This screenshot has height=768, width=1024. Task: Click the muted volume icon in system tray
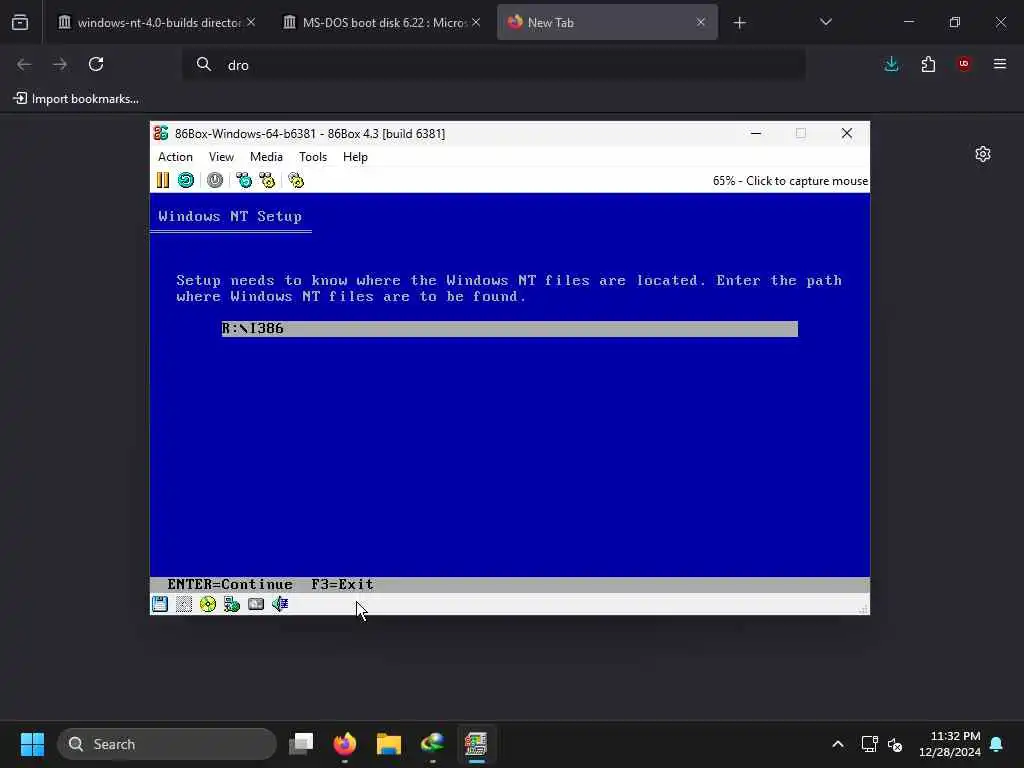tap(895, 744)
